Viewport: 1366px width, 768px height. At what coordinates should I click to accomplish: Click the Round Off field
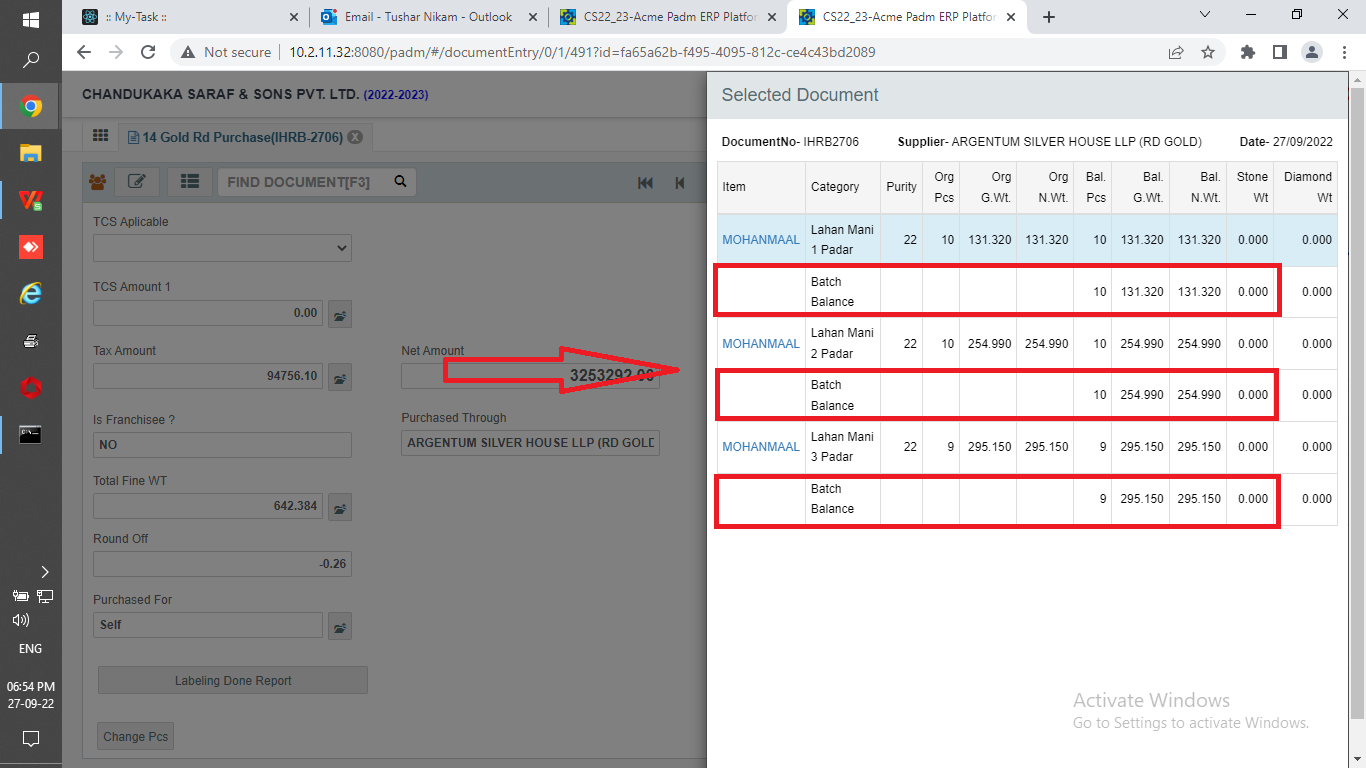(222, 564)
